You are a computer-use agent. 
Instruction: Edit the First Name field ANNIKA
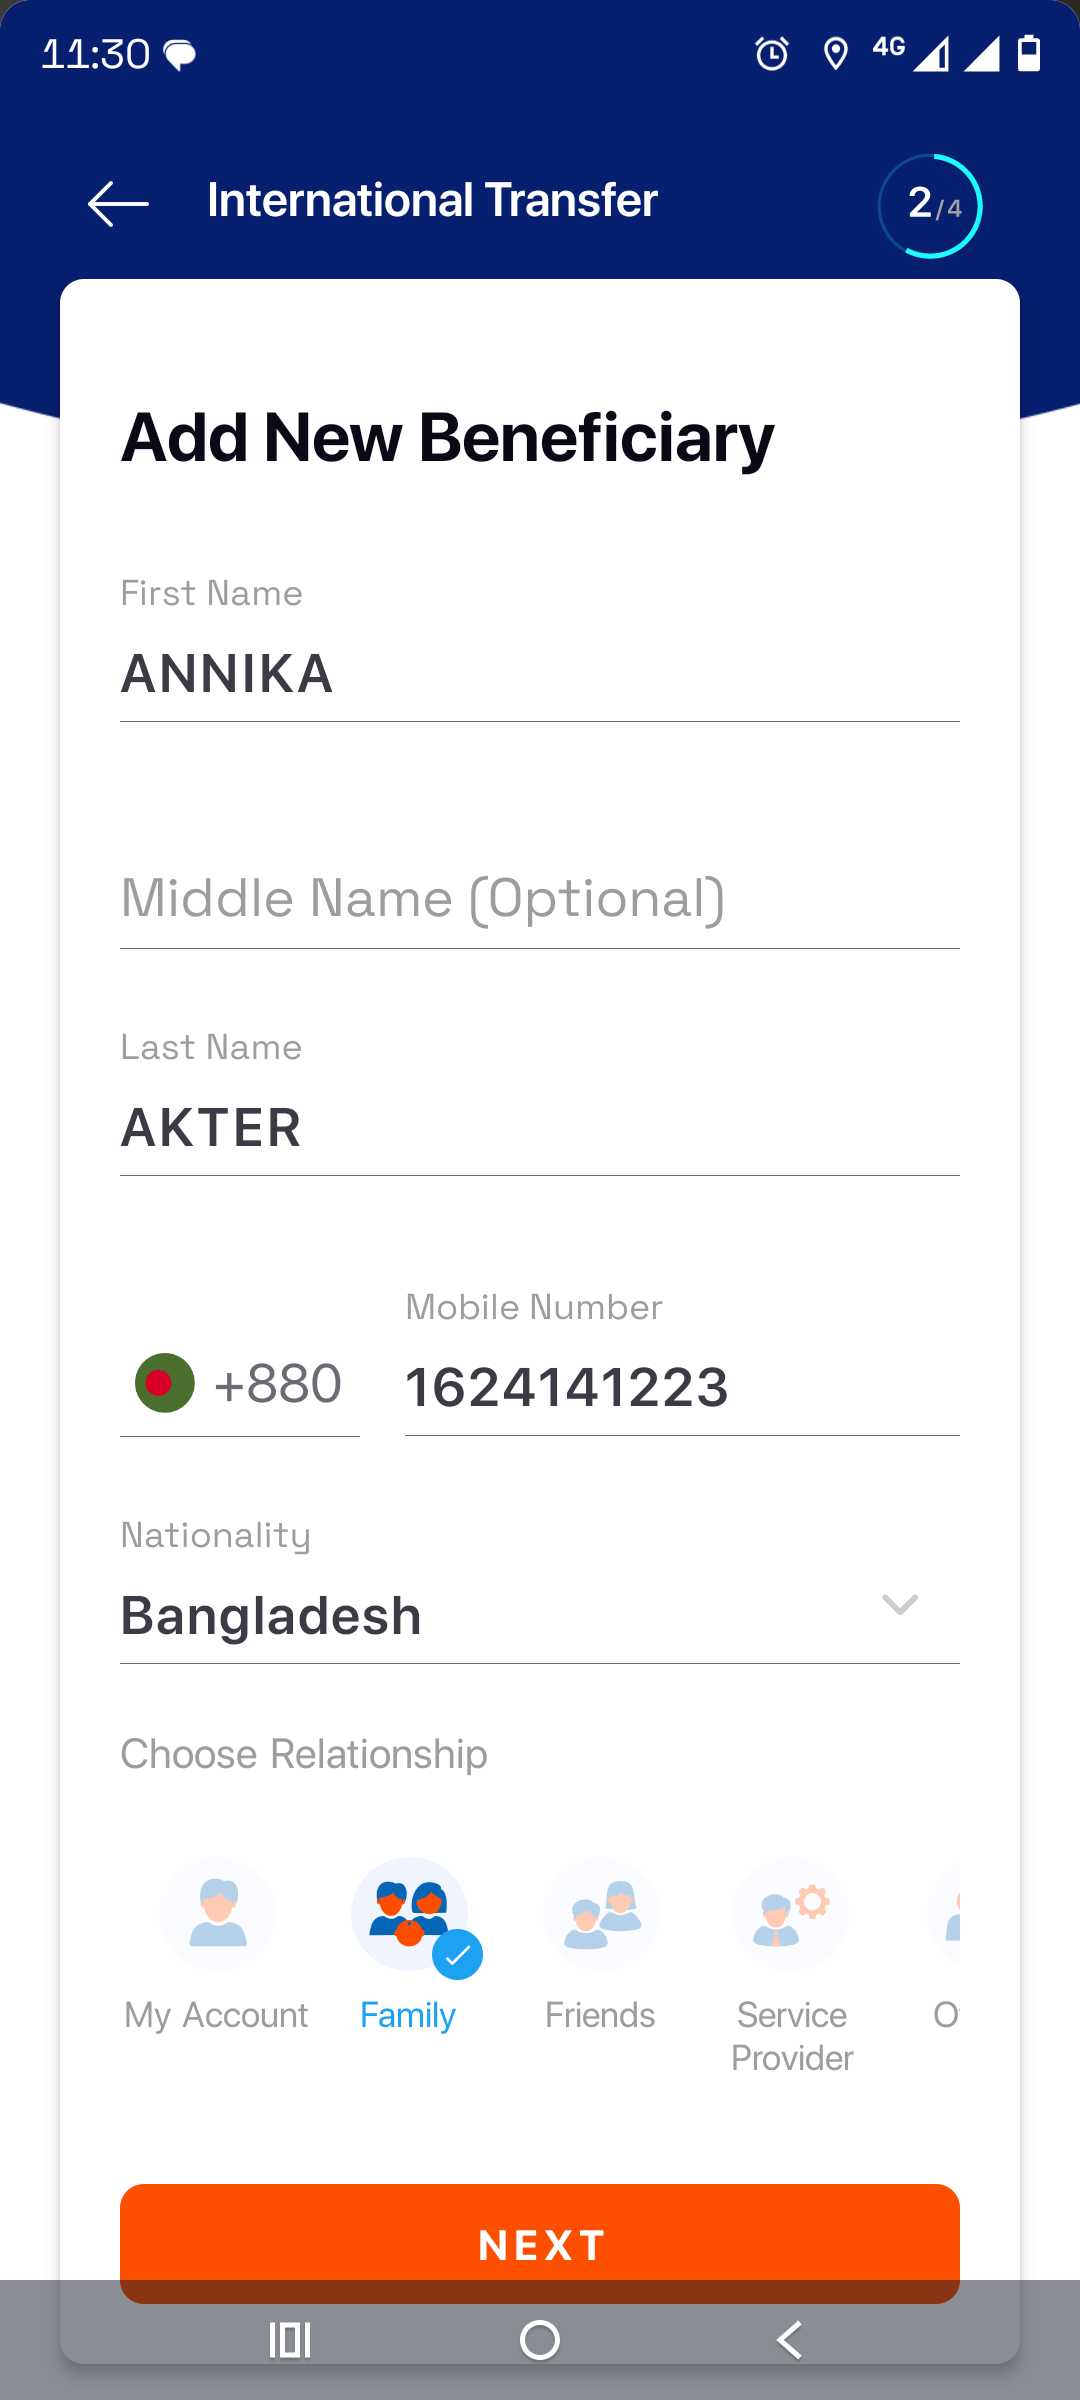click(540, 674)
